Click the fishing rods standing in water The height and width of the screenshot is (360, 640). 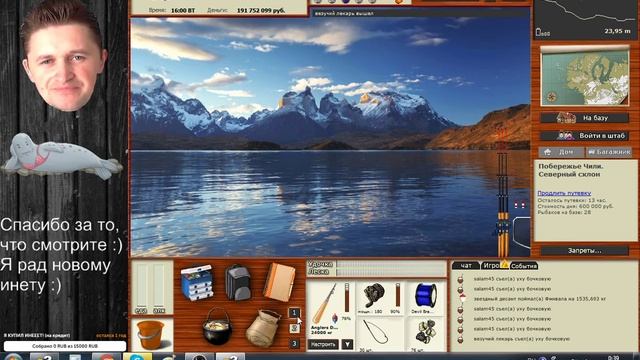click(x=502, y=204)
